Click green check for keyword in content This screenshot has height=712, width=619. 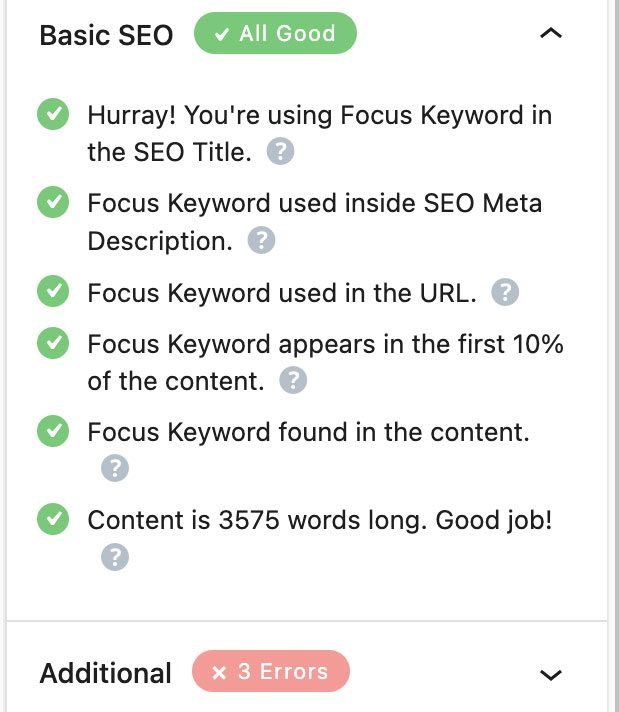click(53, 432)
